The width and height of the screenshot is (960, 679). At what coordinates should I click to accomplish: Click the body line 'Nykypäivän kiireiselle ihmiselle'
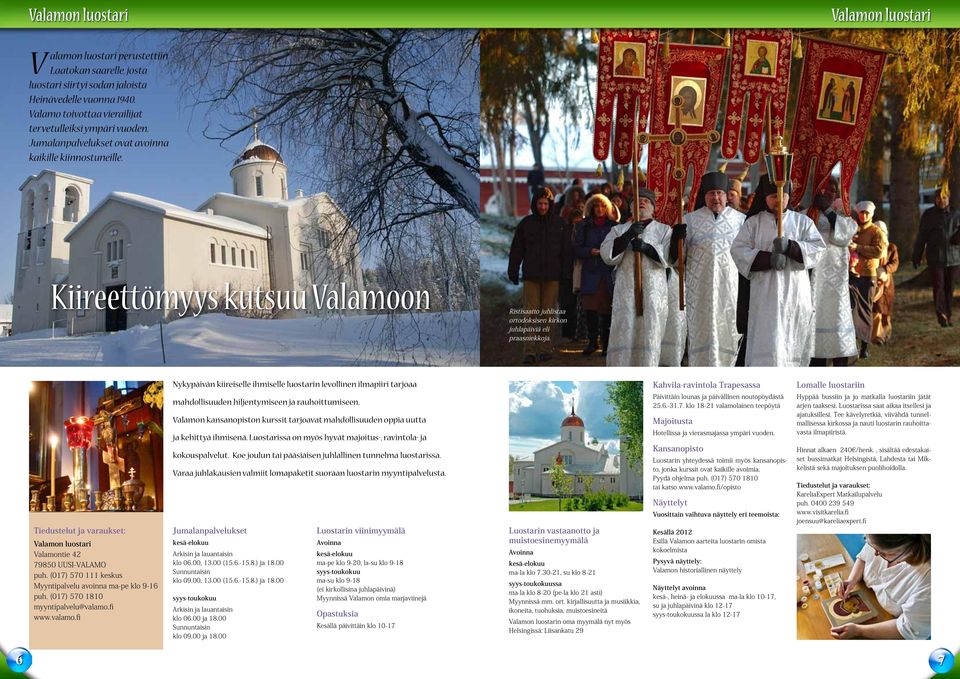294,385
